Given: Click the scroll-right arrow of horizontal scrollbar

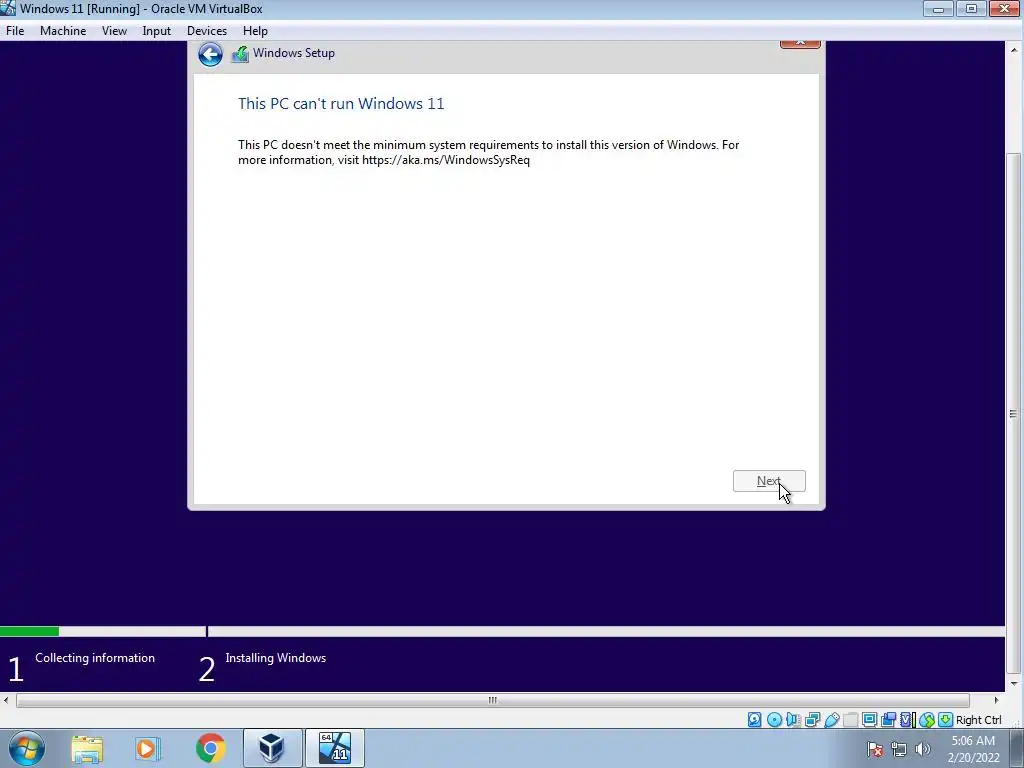Looking at the screenshot, I should coord(997,700).
